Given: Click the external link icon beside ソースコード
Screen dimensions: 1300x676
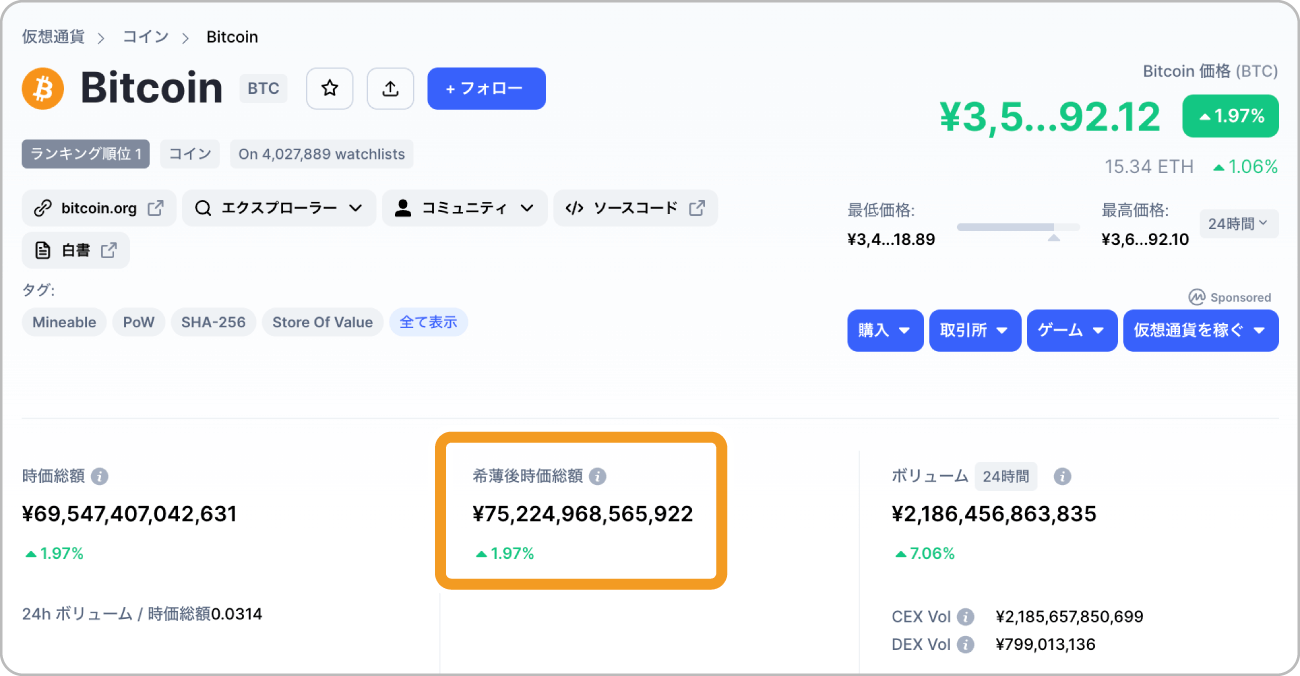Looking at the screenshot, I should pyautogui.click(x=697, y=208).
